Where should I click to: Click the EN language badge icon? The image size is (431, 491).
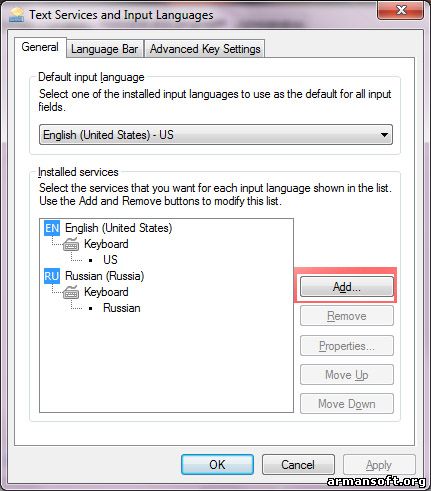click(x=52, y=228)
